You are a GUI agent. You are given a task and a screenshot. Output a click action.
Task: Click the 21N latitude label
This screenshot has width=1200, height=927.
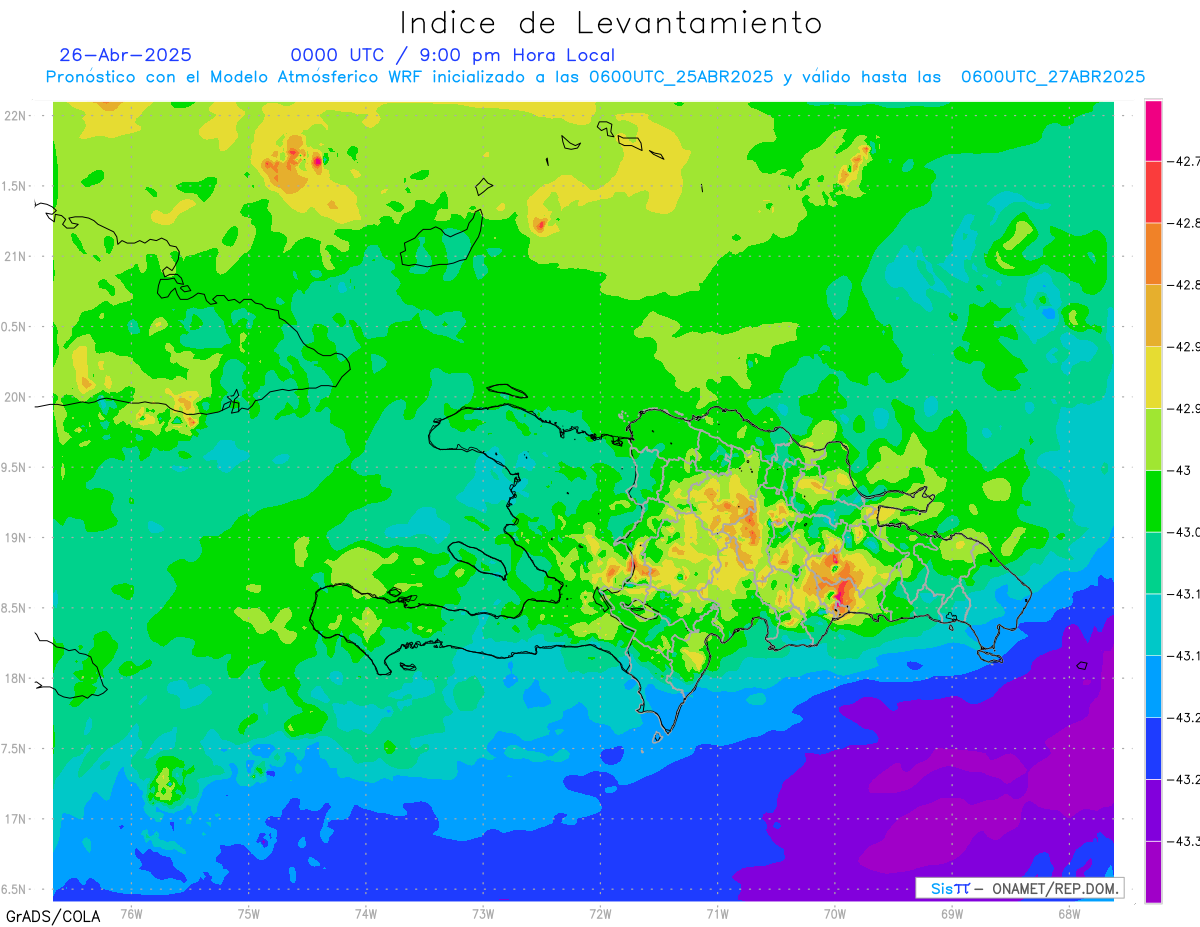pos(16,257)
